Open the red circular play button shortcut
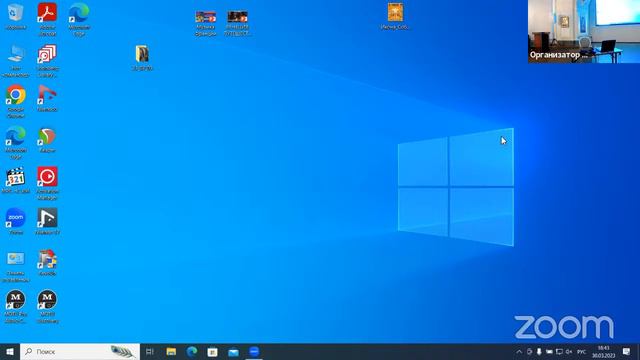 (x=47, y=177)
